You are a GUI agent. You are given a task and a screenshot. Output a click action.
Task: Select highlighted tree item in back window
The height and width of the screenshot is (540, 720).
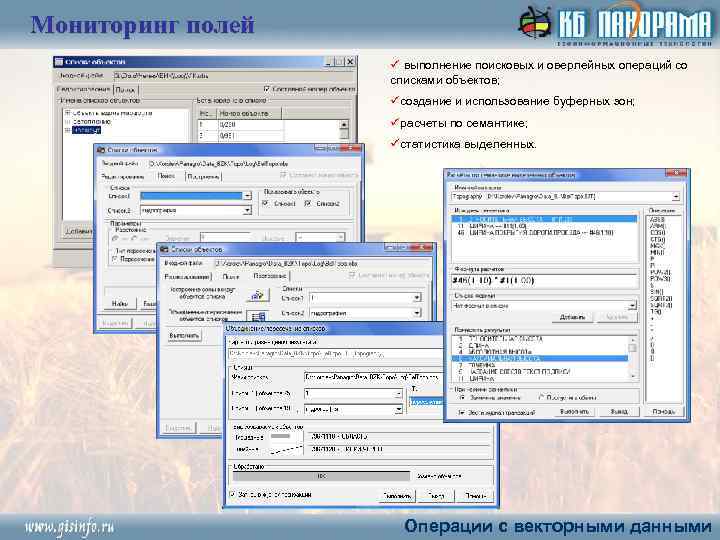(x=86, y=130)
